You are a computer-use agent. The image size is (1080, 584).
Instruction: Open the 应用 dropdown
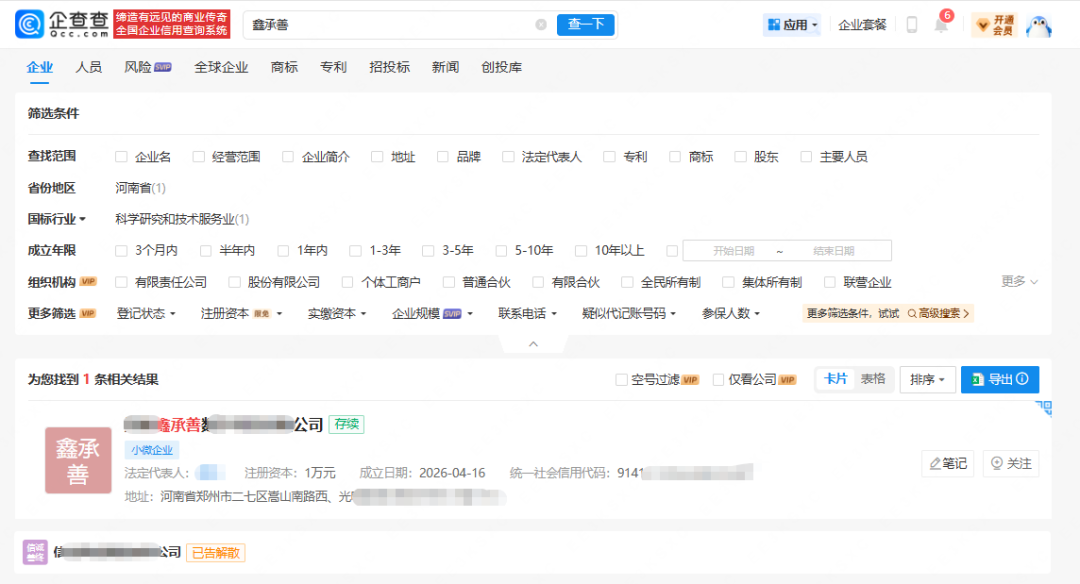coord(792,25)
